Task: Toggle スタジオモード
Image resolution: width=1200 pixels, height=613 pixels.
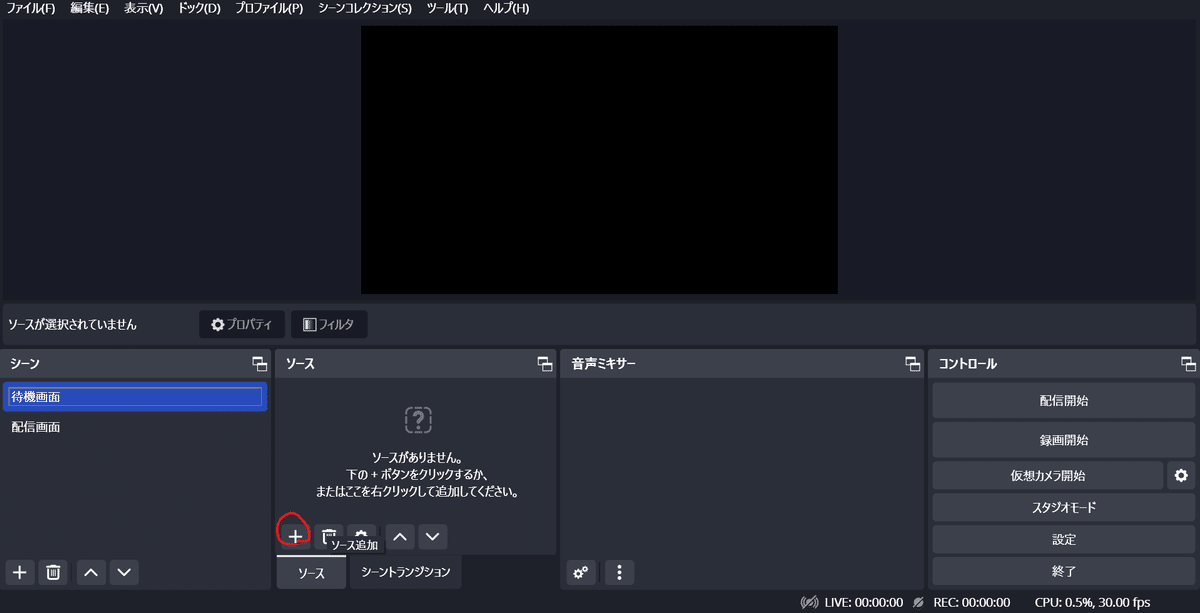Action: coord(1064,507)
